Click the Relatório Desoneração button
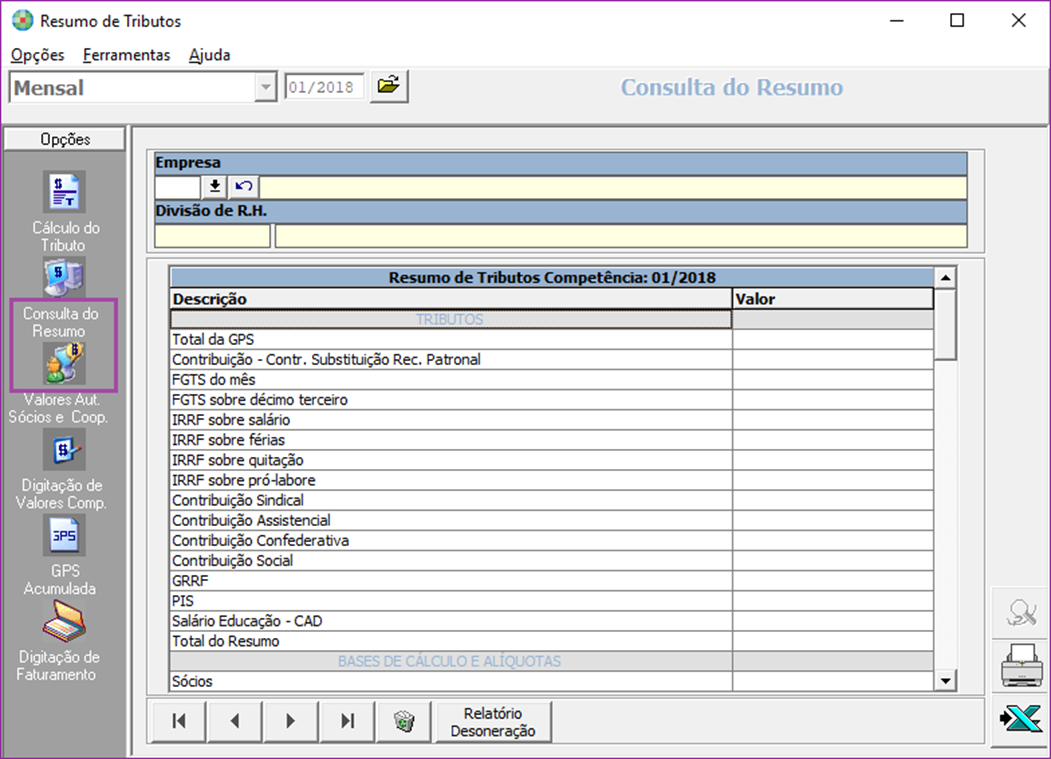Image resolution: width=1051 pixels, height=759 pixels. point(493,721)
